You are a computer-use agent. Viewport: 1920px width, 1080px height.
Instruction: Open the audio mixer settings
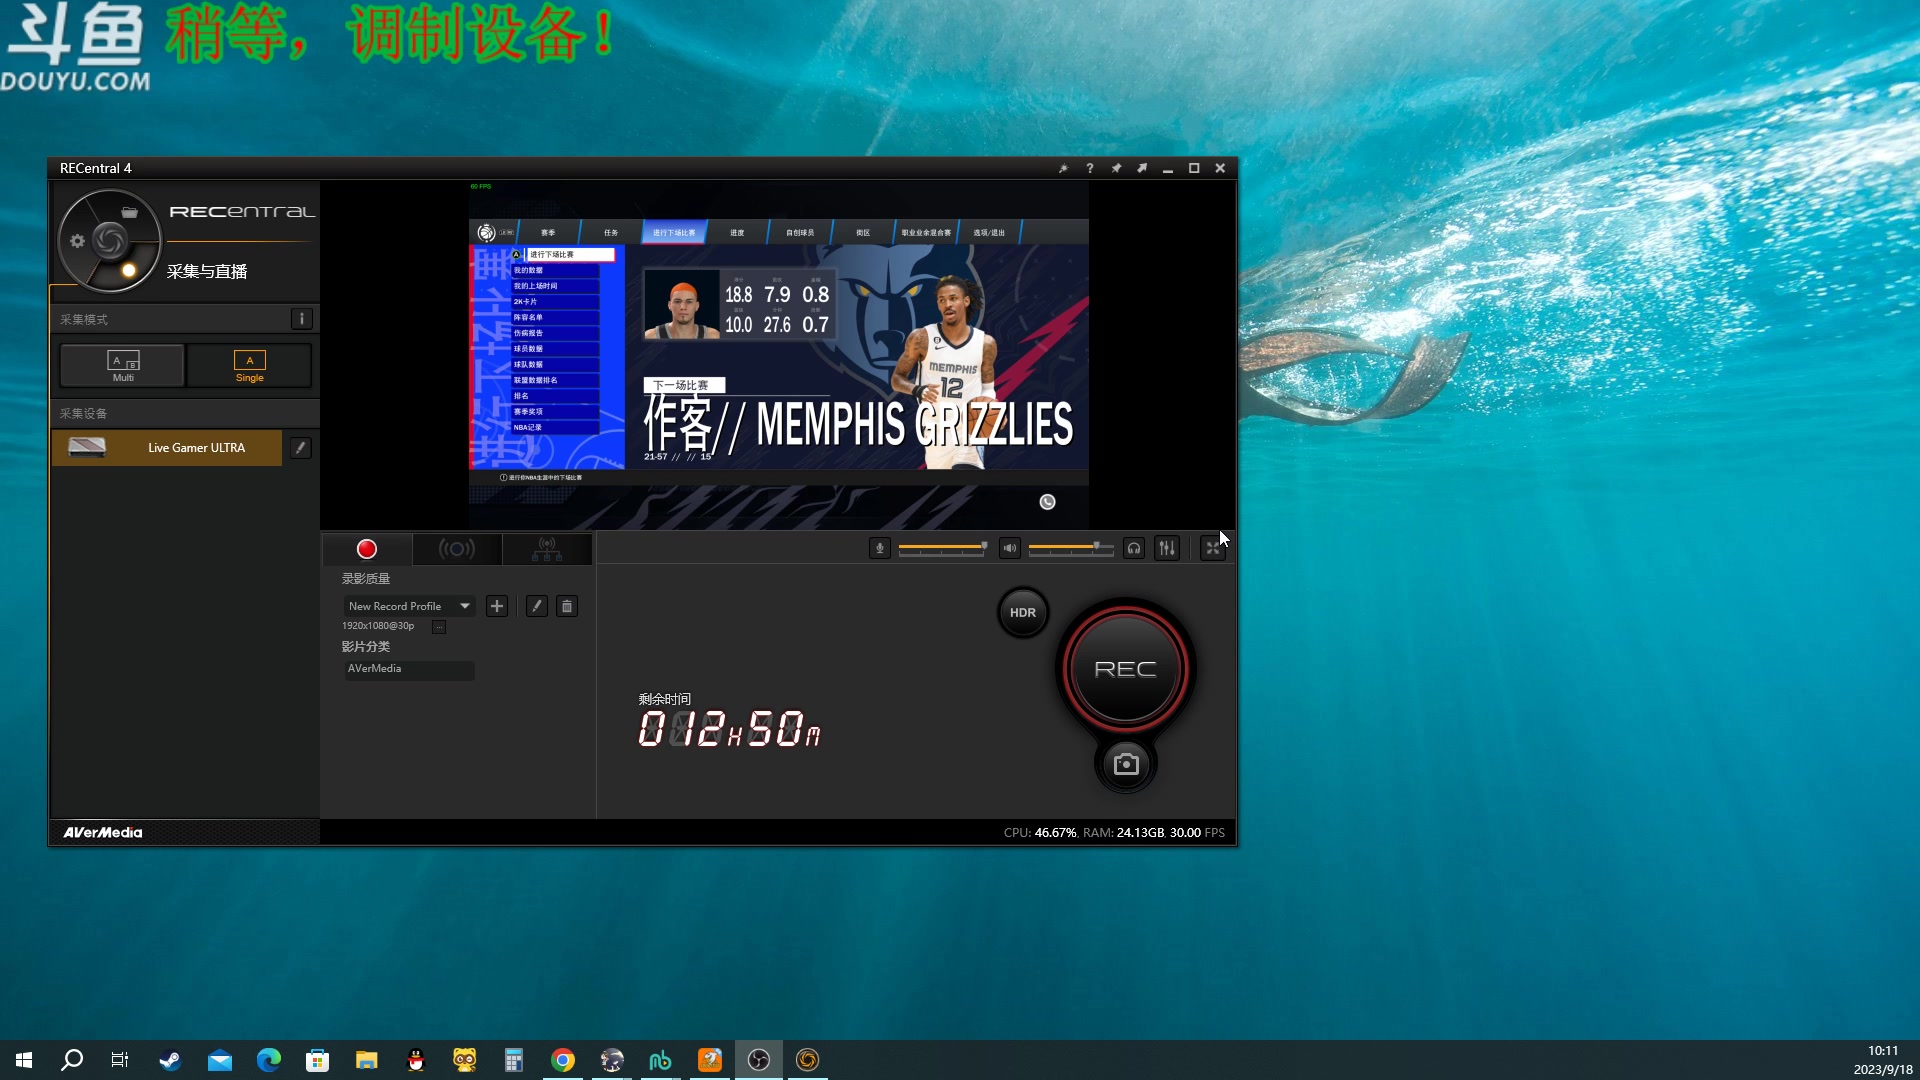point(1167,548)
